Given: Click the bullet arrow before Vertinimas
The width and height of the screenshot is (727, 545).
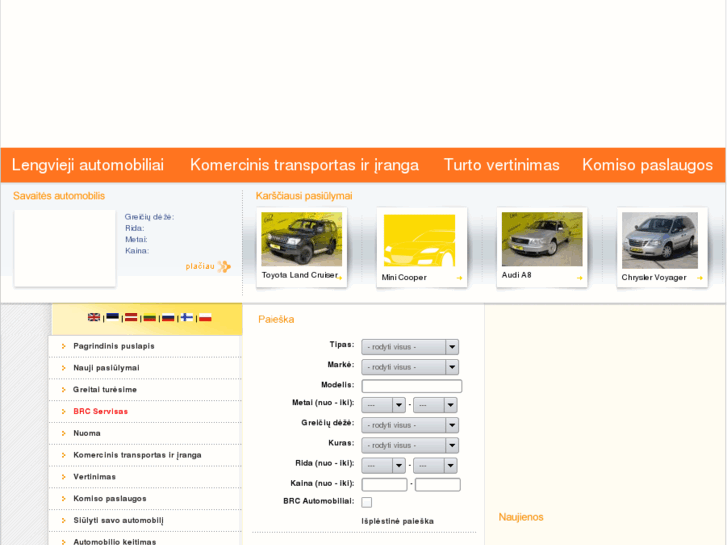Looking at the screenshot, I should pyautogui.click(x=64, y=477).
